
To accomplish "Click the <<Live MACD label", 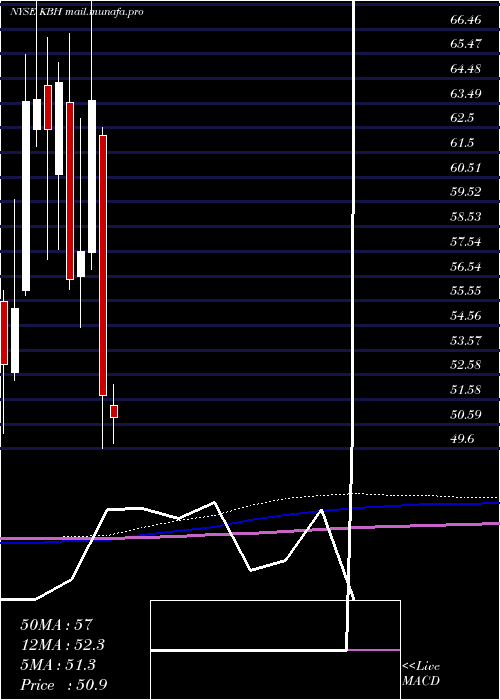I will (421, 674).
